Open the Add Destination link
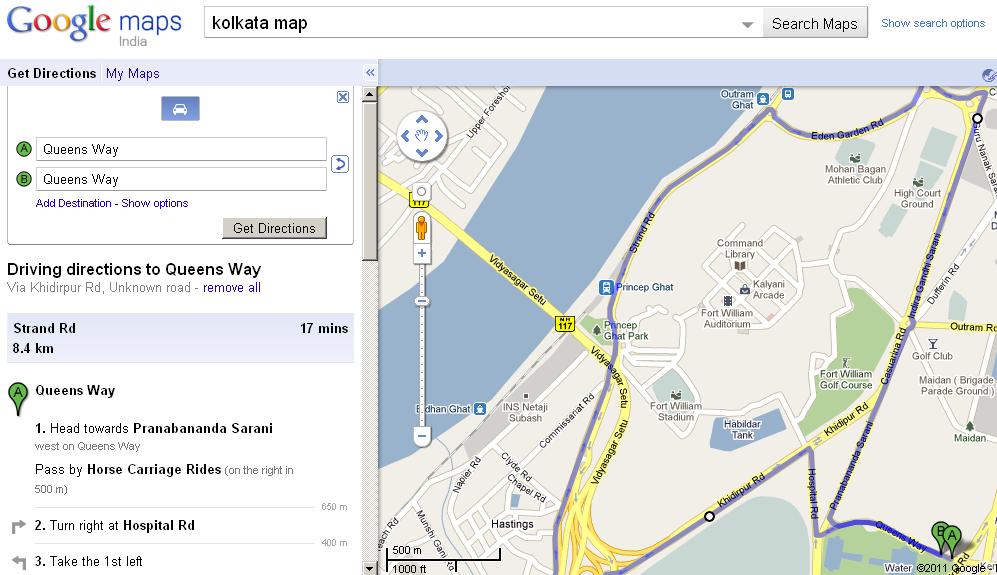 tap(73, 204)
